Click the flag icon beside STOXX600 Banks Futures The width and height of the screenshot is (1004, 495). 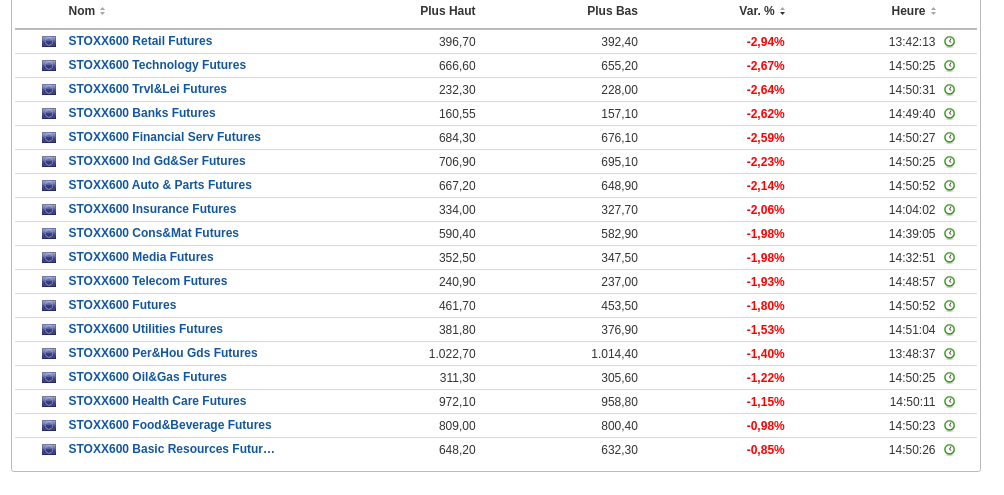click(49, 114)
